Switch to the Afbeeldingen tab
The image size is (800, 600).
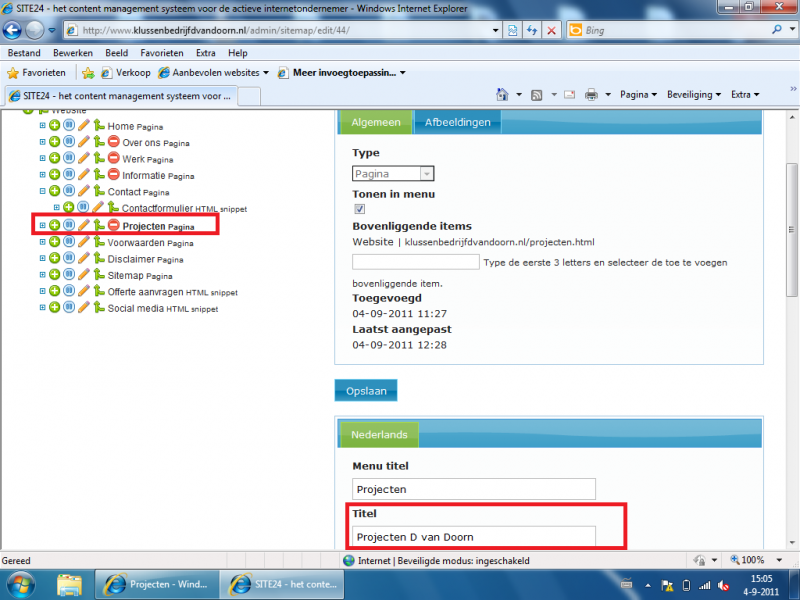pyautogui.click(x=457, y=122)
